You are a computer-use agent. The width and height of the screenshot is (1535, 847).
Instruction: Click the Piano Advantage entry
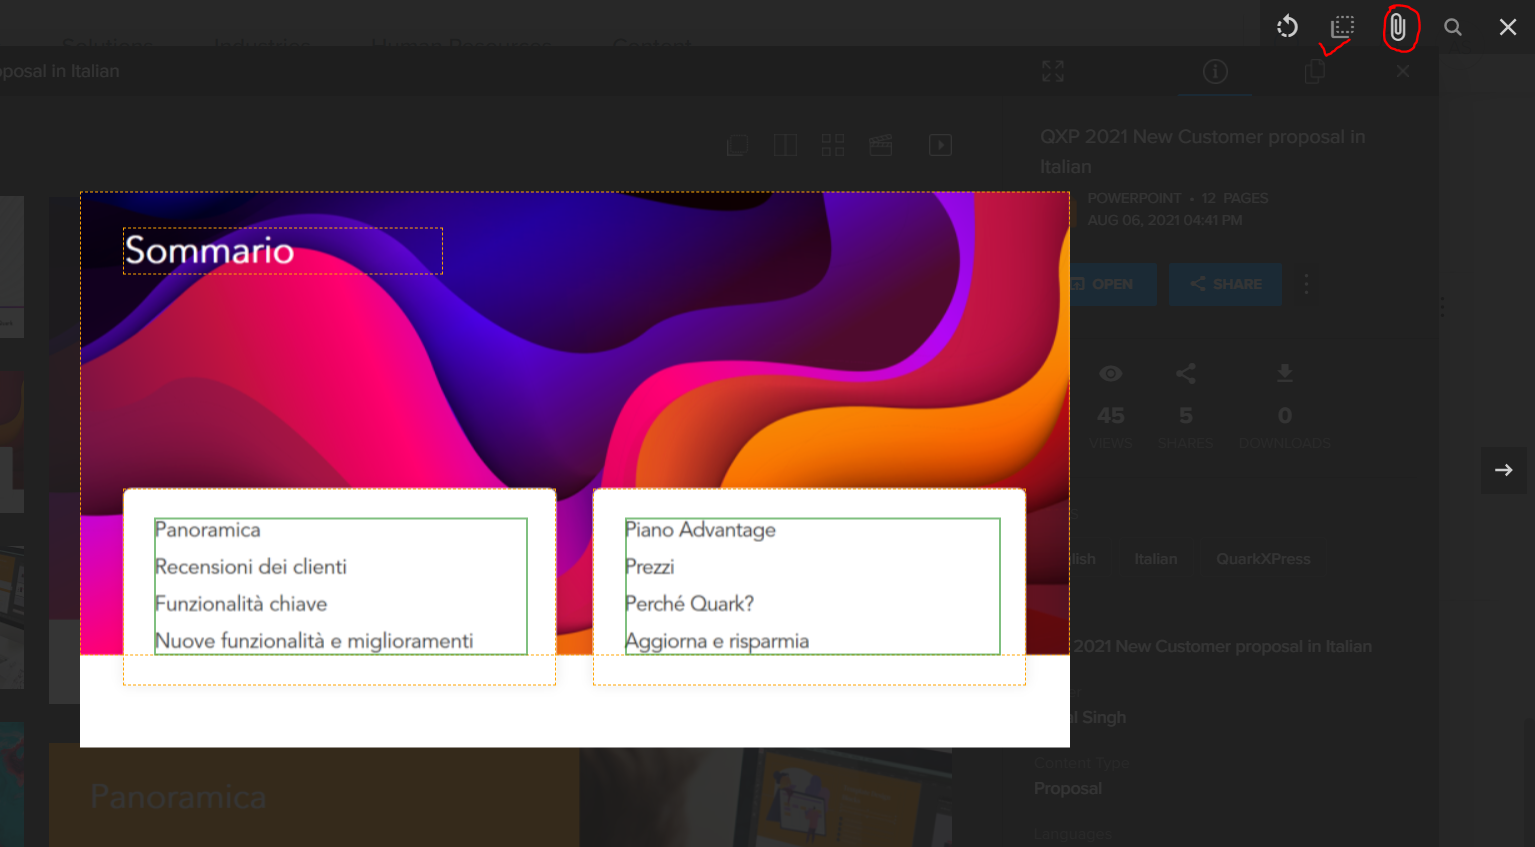700,530
